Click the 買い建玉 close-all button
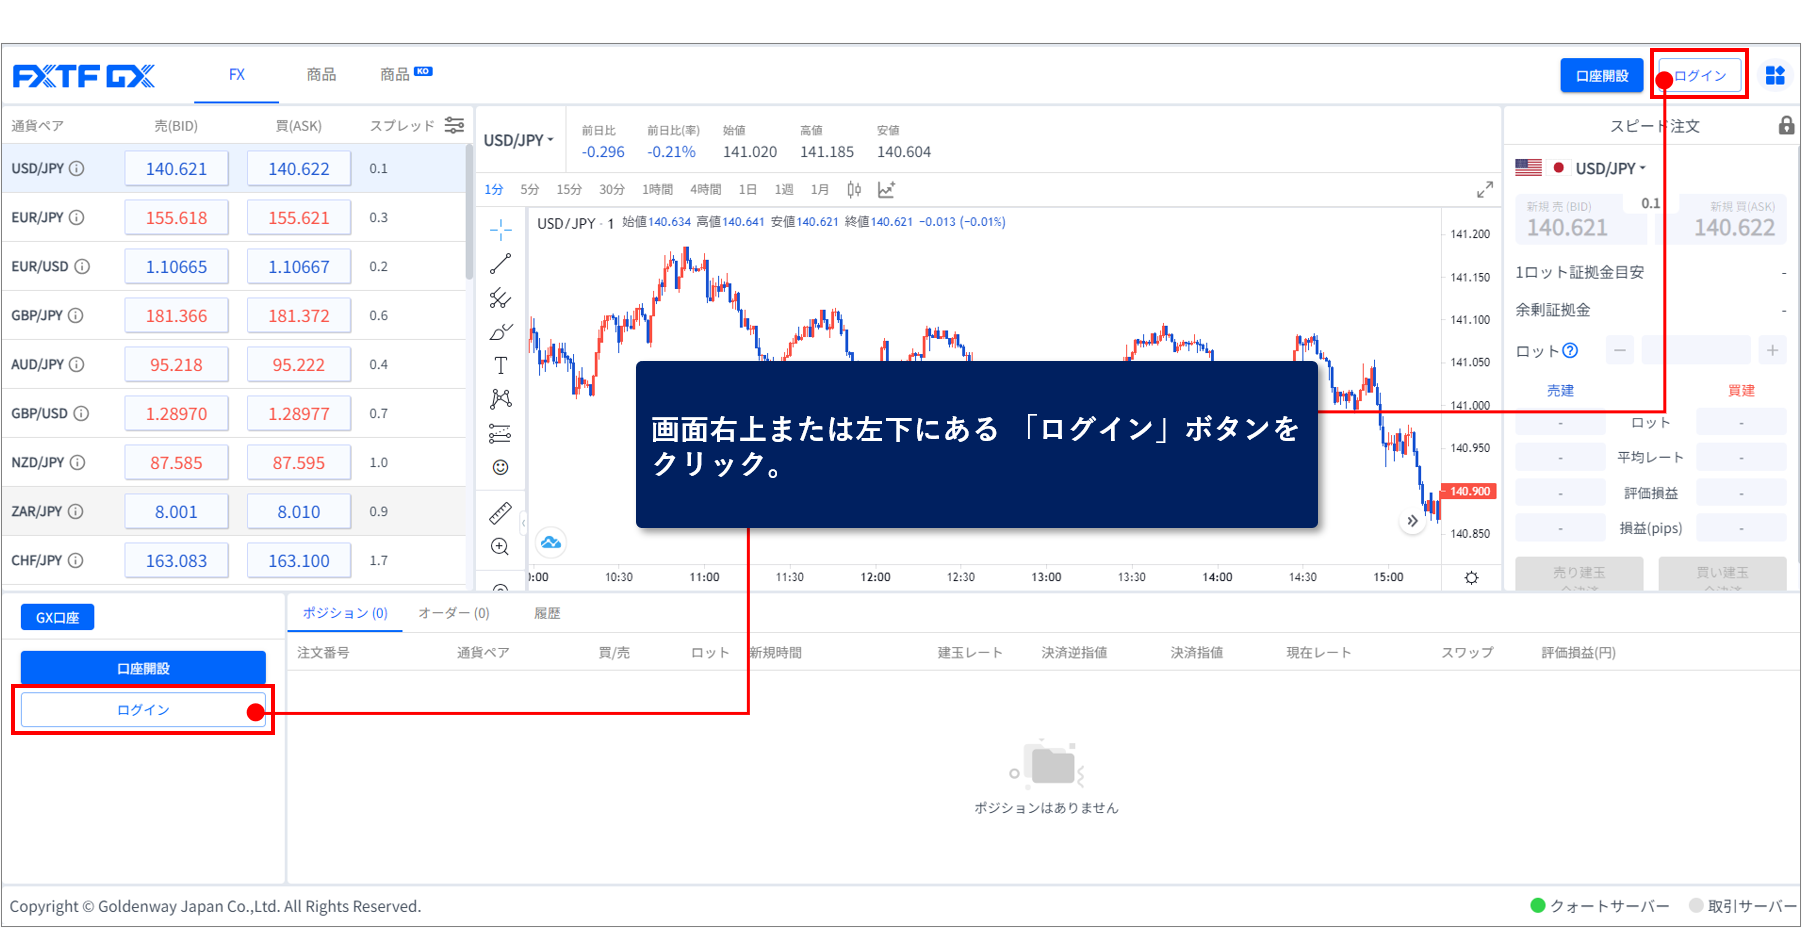1802x928 pixels. tap(1722, 574)
